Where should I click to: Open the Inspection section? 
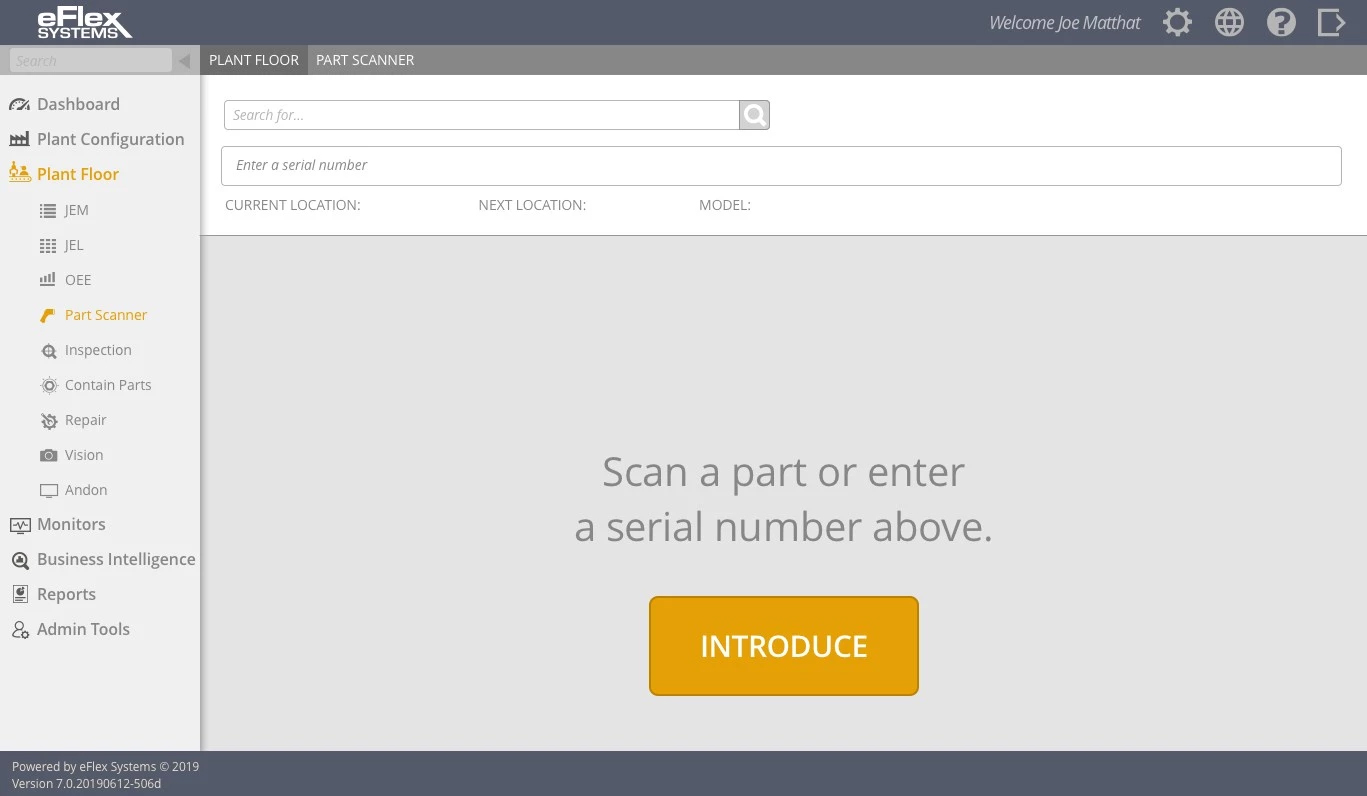98,349
